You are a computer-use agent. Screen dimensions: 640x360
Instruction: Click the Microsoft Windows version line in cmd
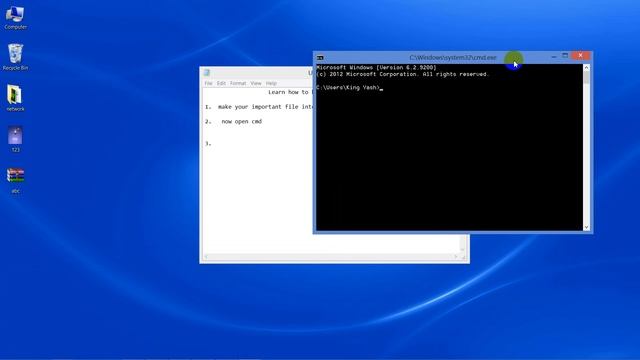tap(376, 68)
